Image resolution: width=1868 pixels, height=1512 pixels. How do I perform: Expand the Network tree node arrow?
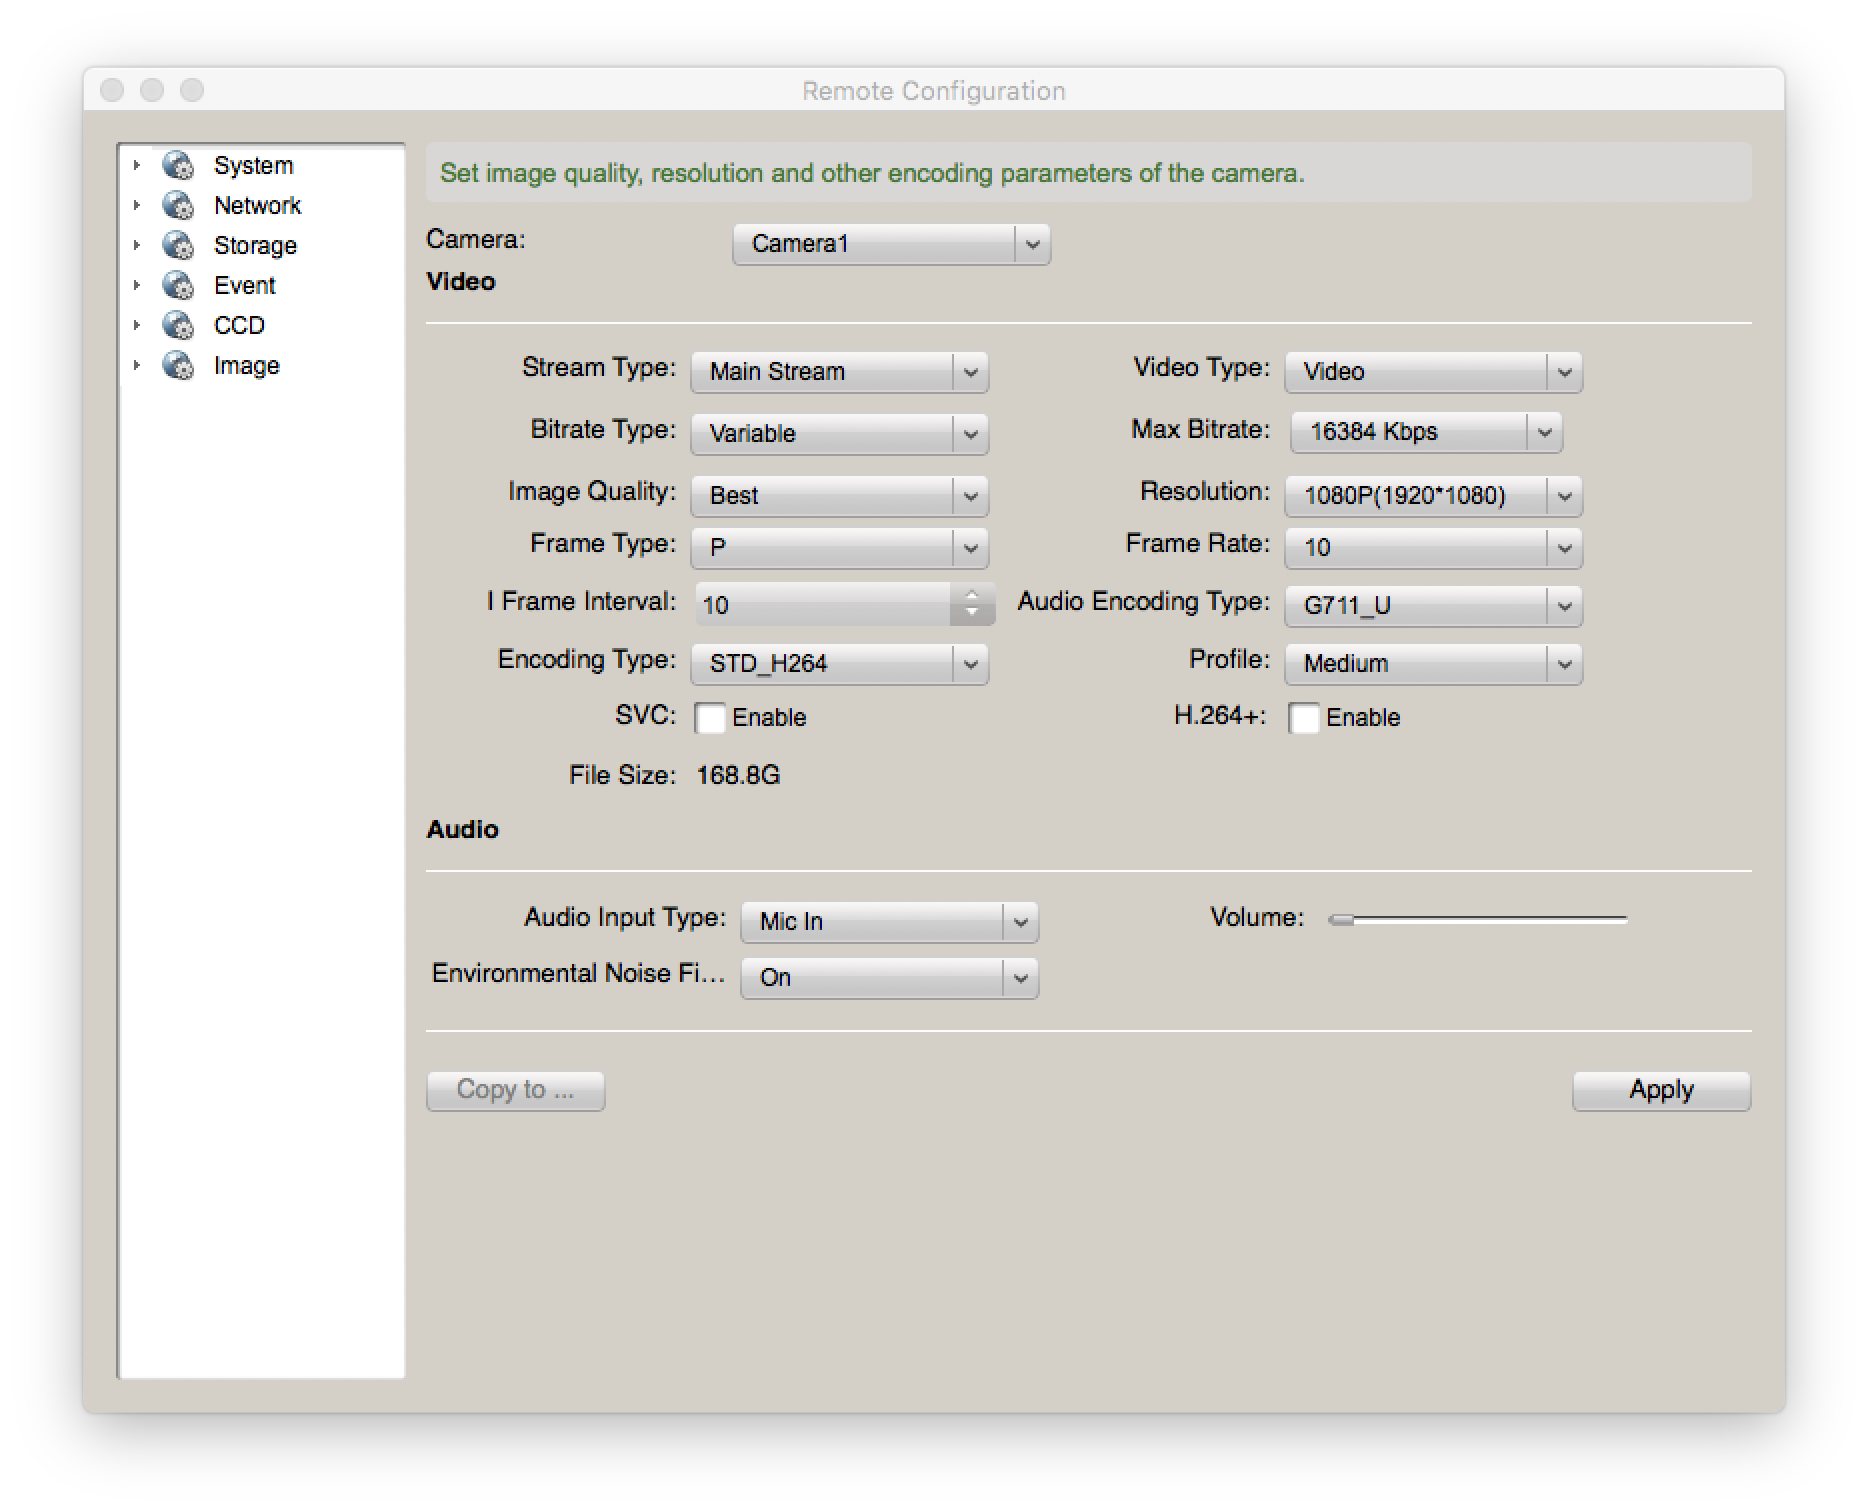pyautogui.click(x=137, y=205)
